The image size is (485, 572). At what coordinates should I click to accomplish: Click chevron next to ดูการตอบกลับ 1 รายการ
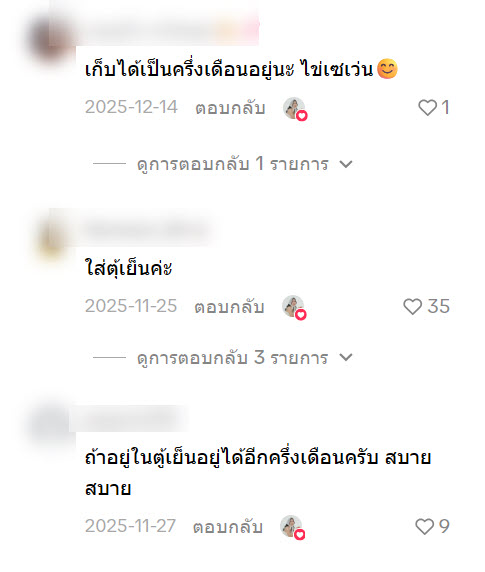pyautogui.click(x=346, y=165)
